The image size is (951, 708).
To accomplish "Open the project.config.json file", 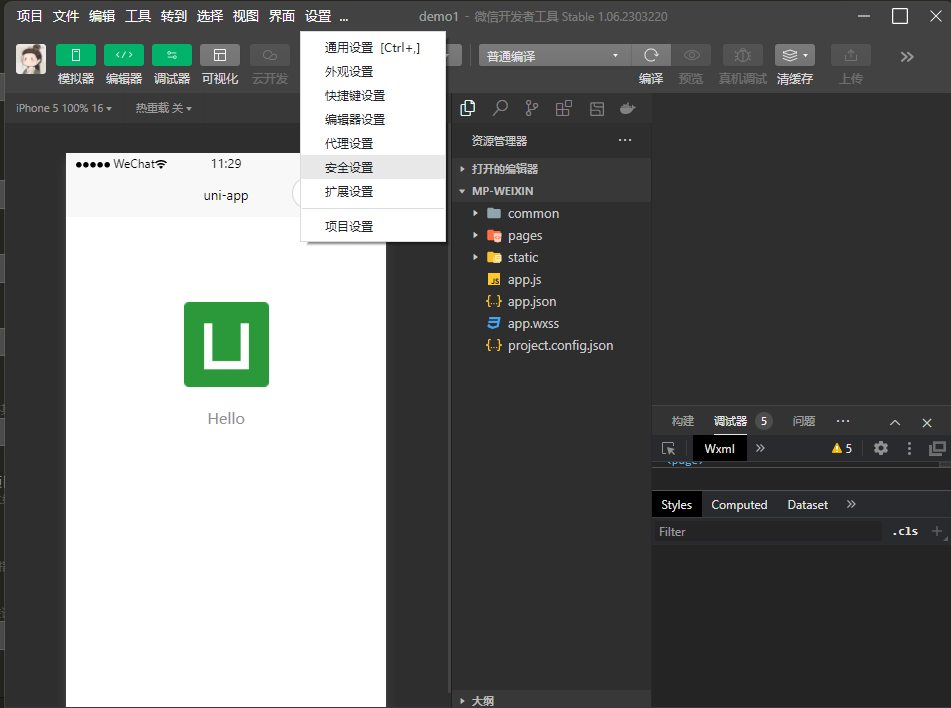I will (552, 345).
